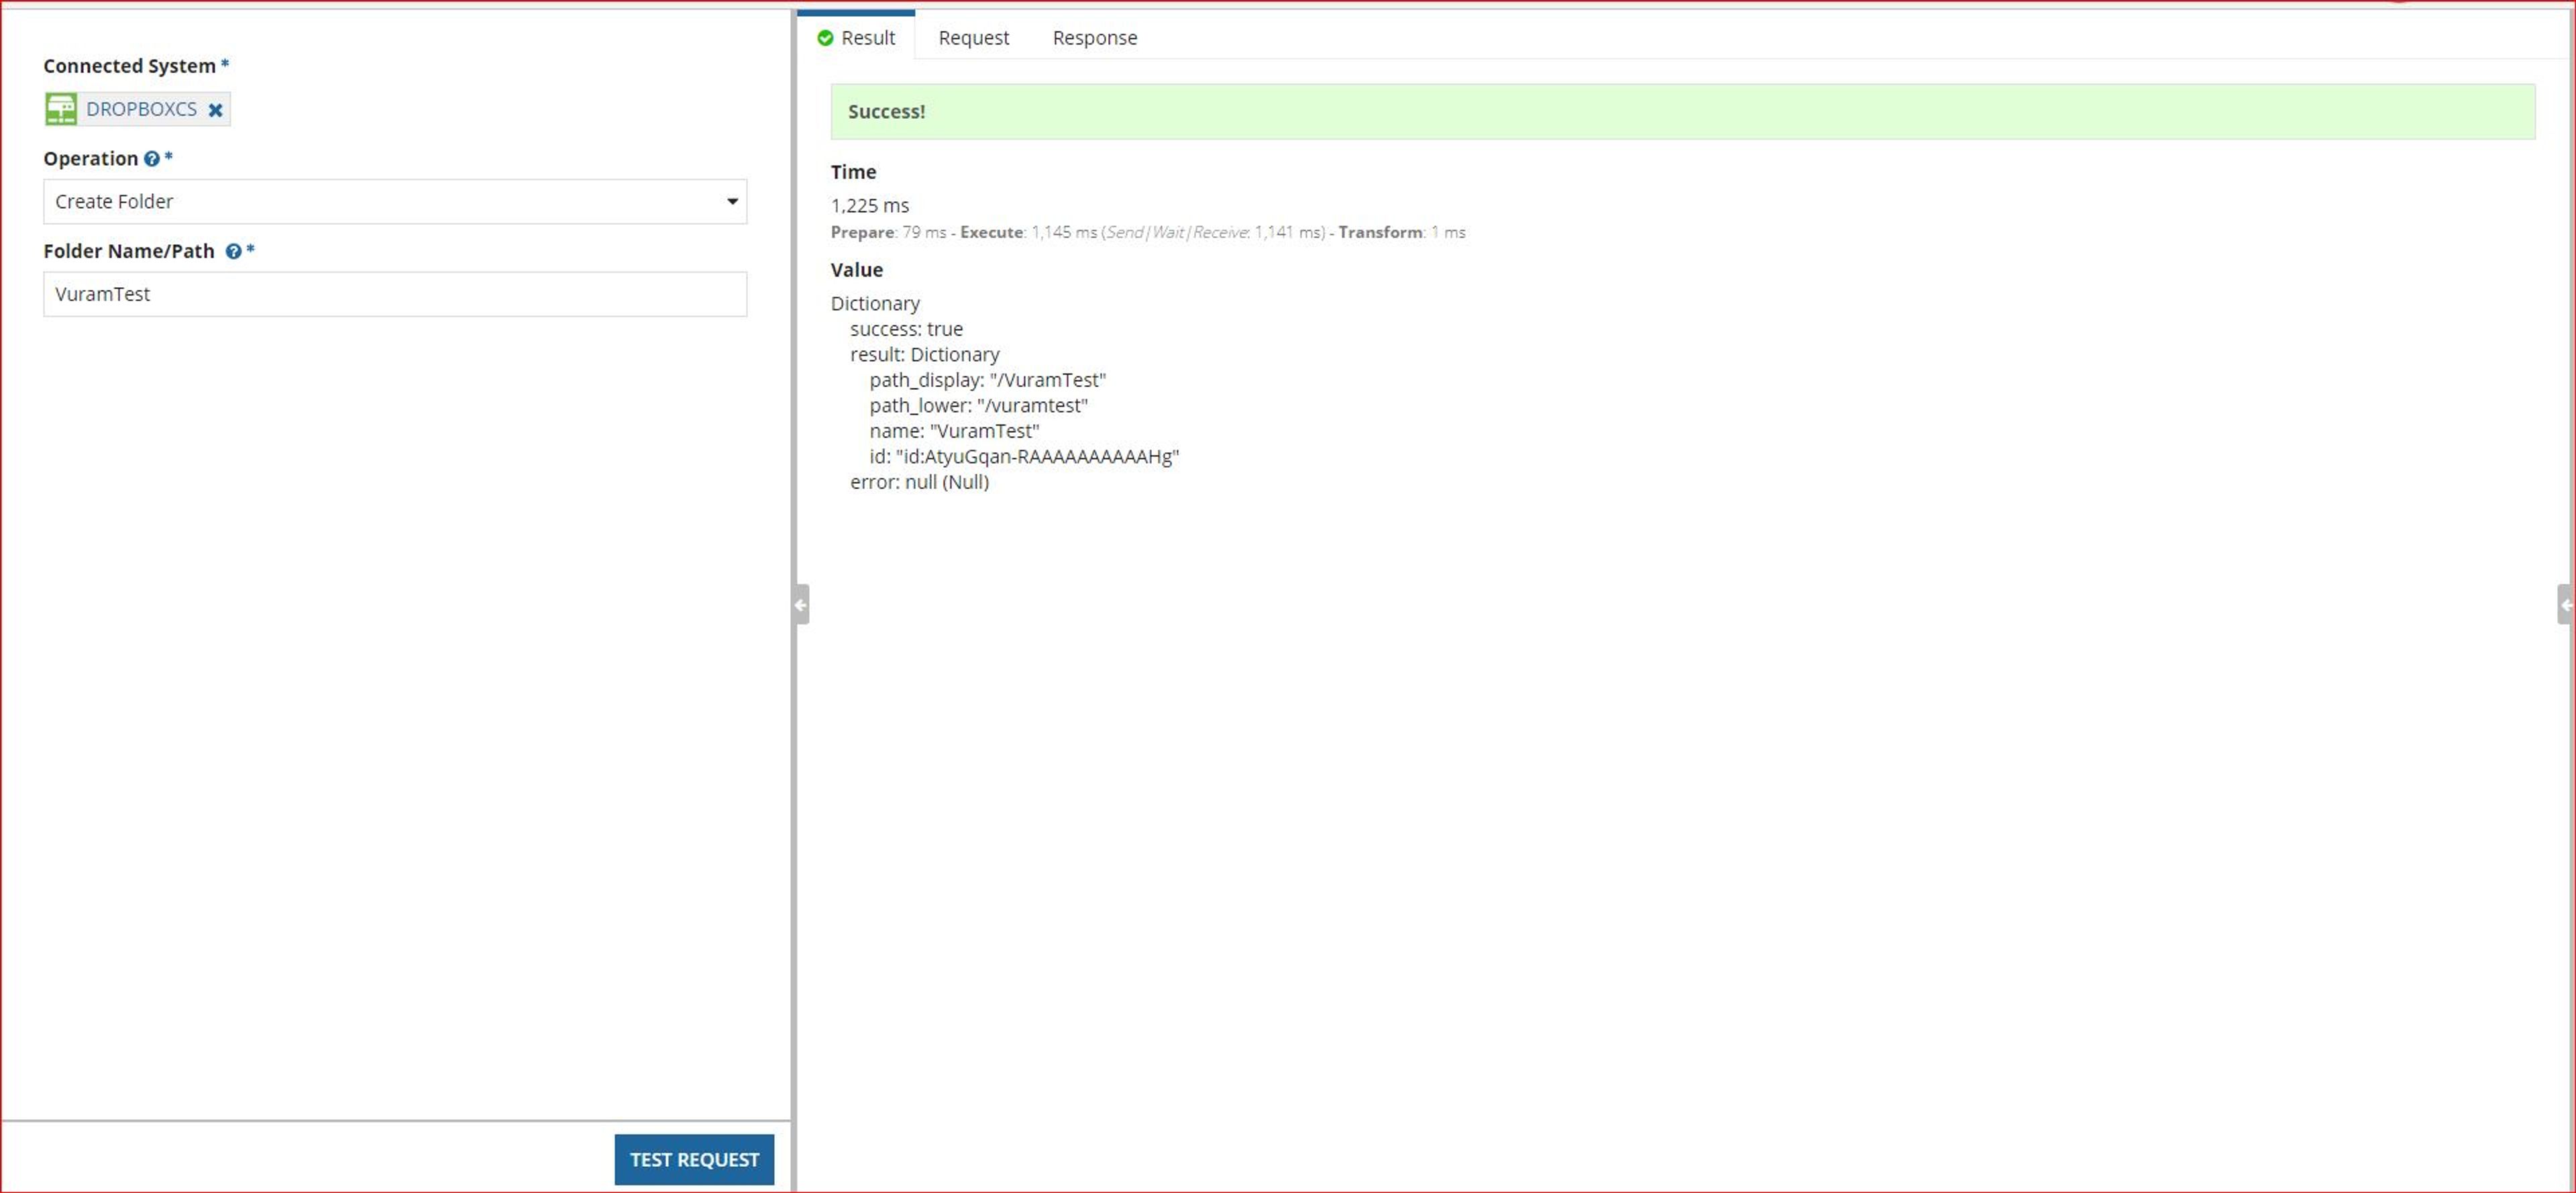Click the Time heading
The width and height of the screenshot is (2576, 1193).
click(853, 172)
